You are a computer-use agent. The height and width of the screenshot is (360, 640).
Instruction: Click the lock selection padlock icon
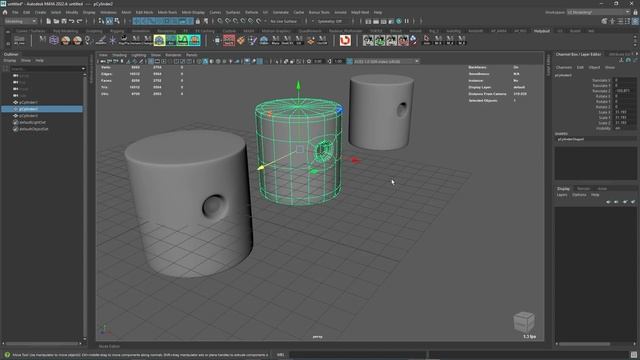point(198,21)
